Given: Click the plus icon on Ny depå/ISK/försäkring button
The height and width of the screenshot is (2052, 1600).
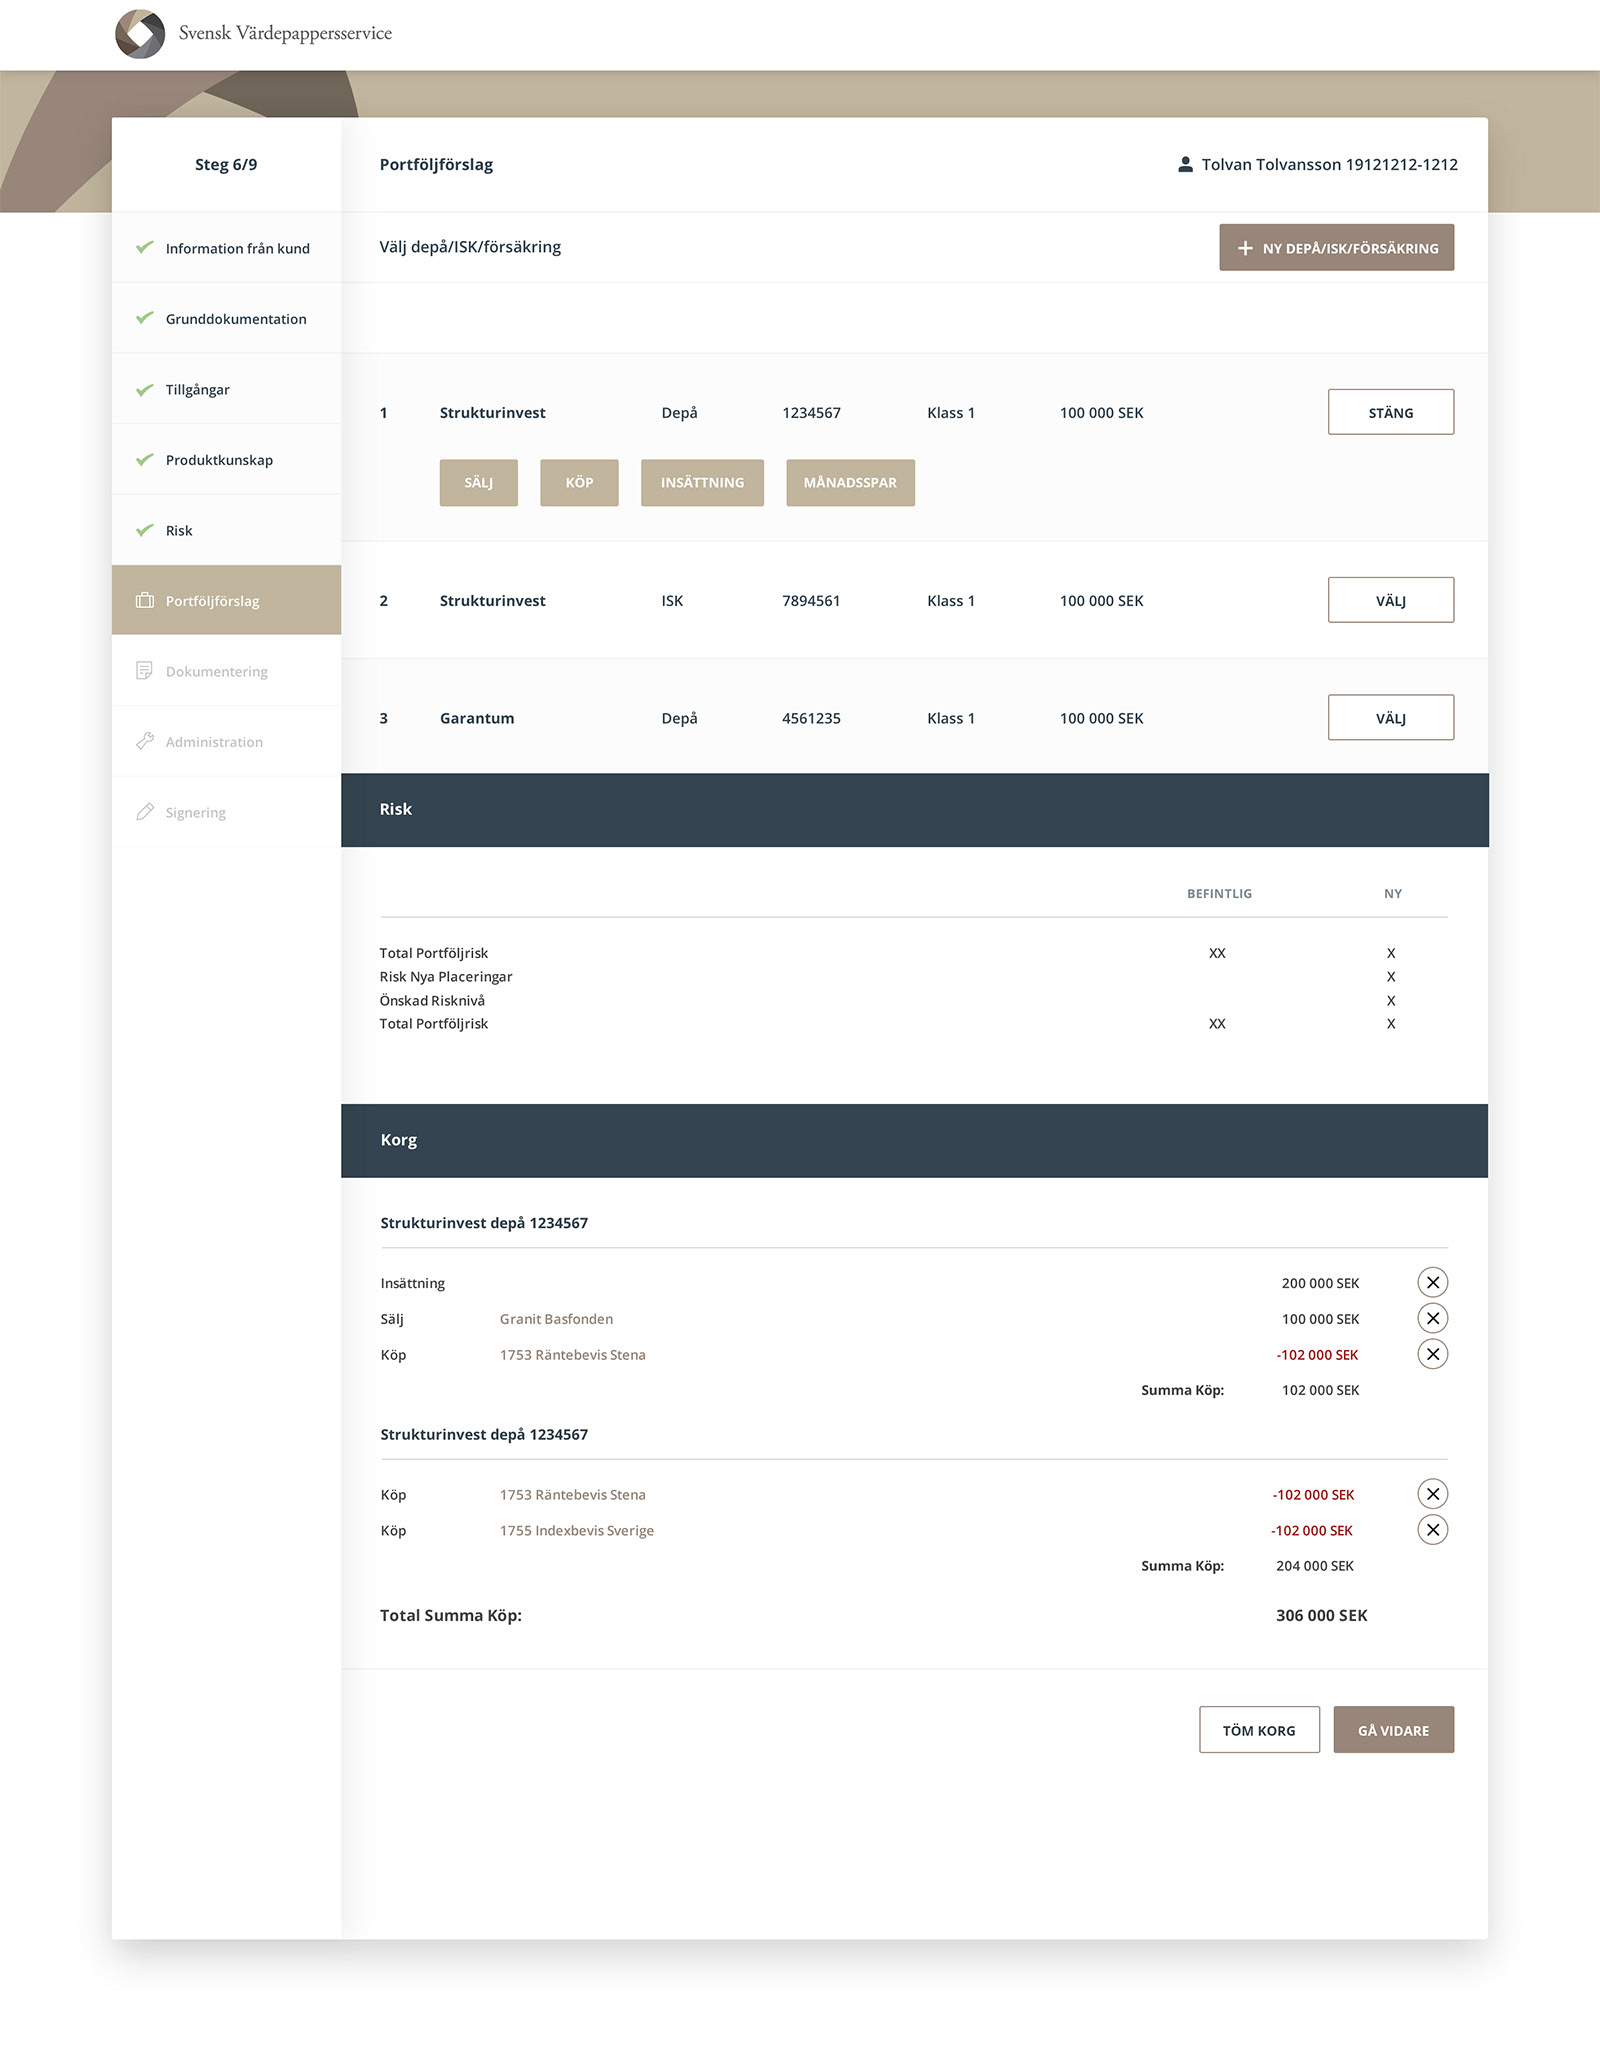Looking at the screenshot, I should (1245, 248).
